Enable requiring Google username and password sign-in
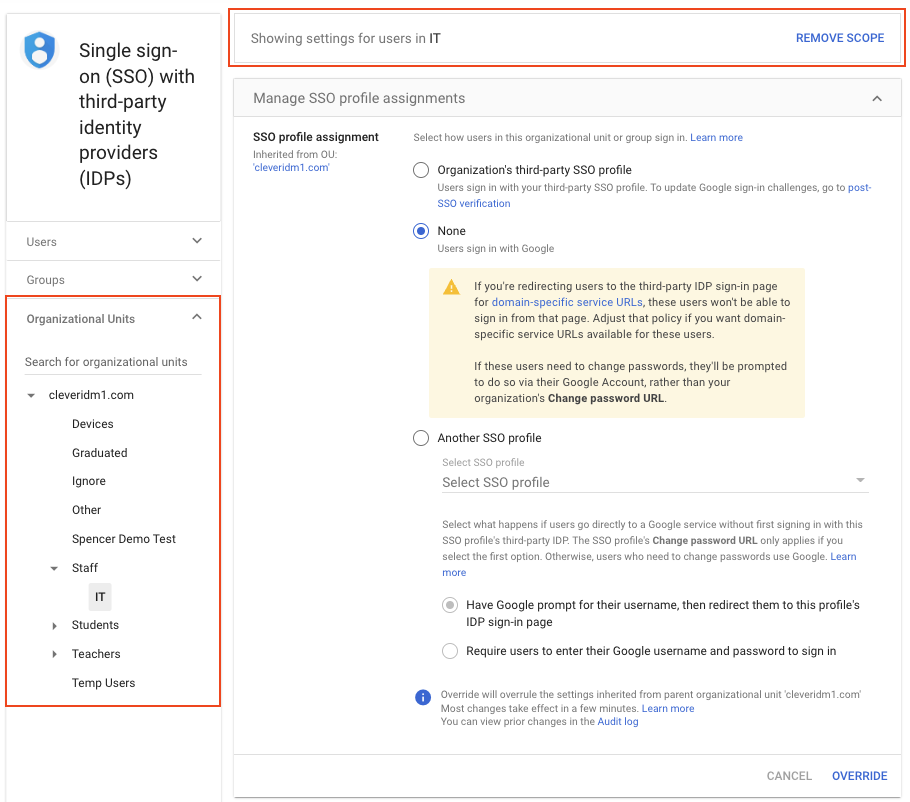 coord(449,650)
